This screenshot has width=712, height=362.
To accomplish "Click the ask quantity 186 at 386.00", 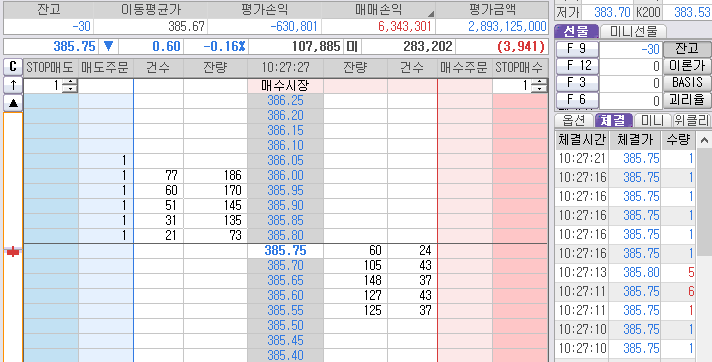I will tap(216, 176).
